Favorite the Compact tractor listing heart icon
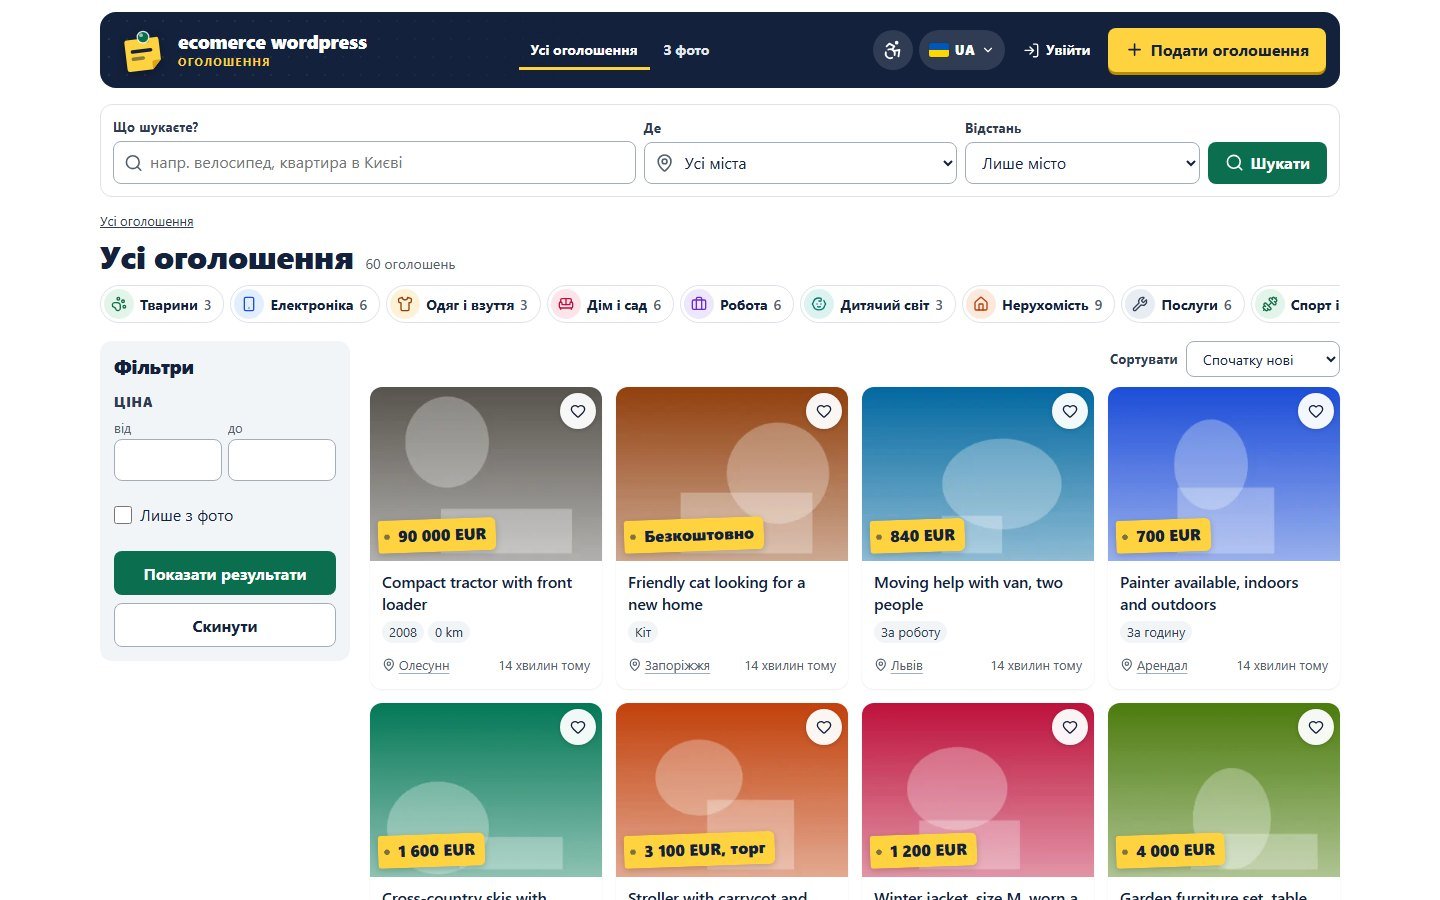 pyautogui.click(x=578, y=411)
